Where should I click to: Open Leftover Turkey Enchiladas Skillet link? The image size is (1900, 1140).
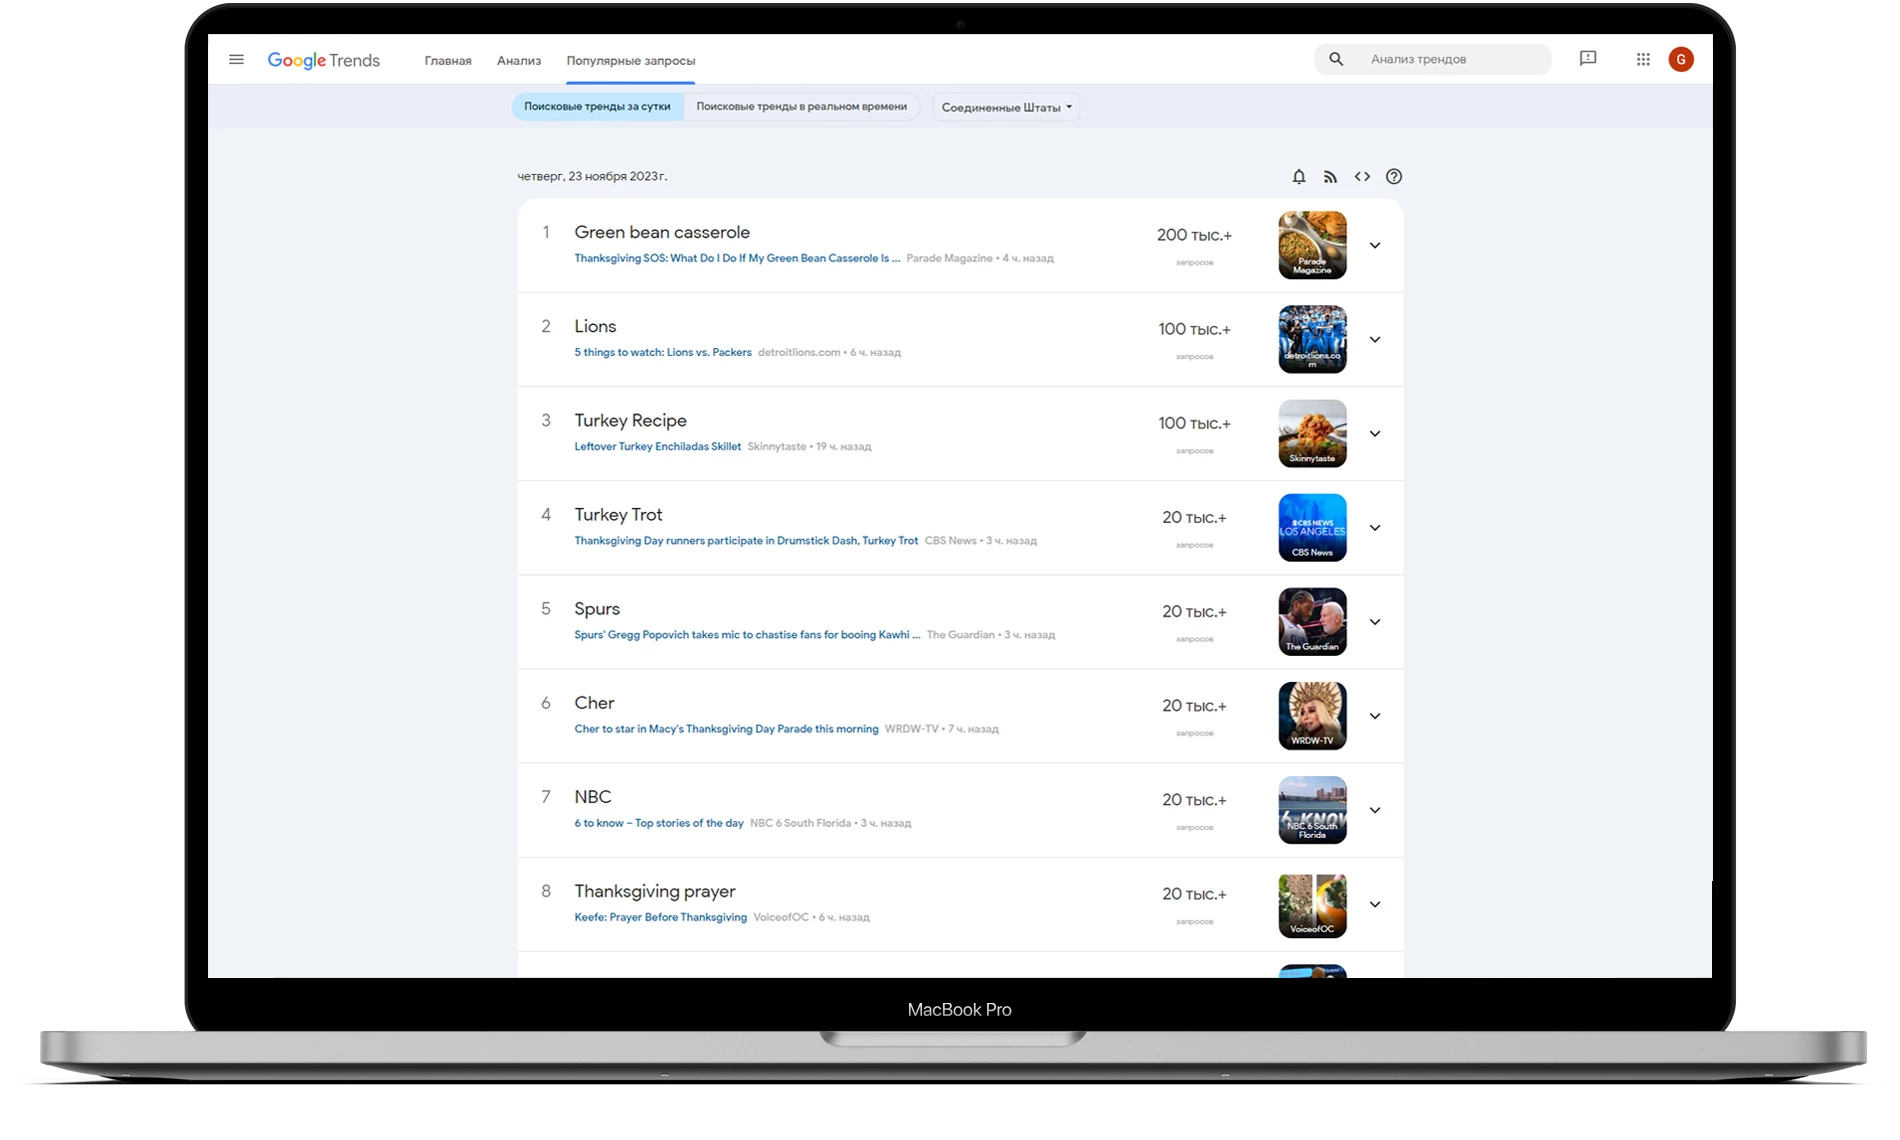click(658, 446)
